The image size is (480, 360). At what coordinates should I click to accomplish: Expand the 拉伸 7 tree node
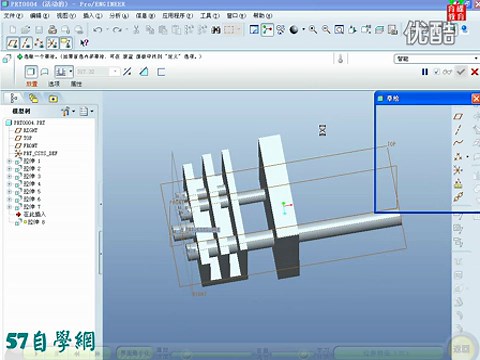[x=9, y=207]
